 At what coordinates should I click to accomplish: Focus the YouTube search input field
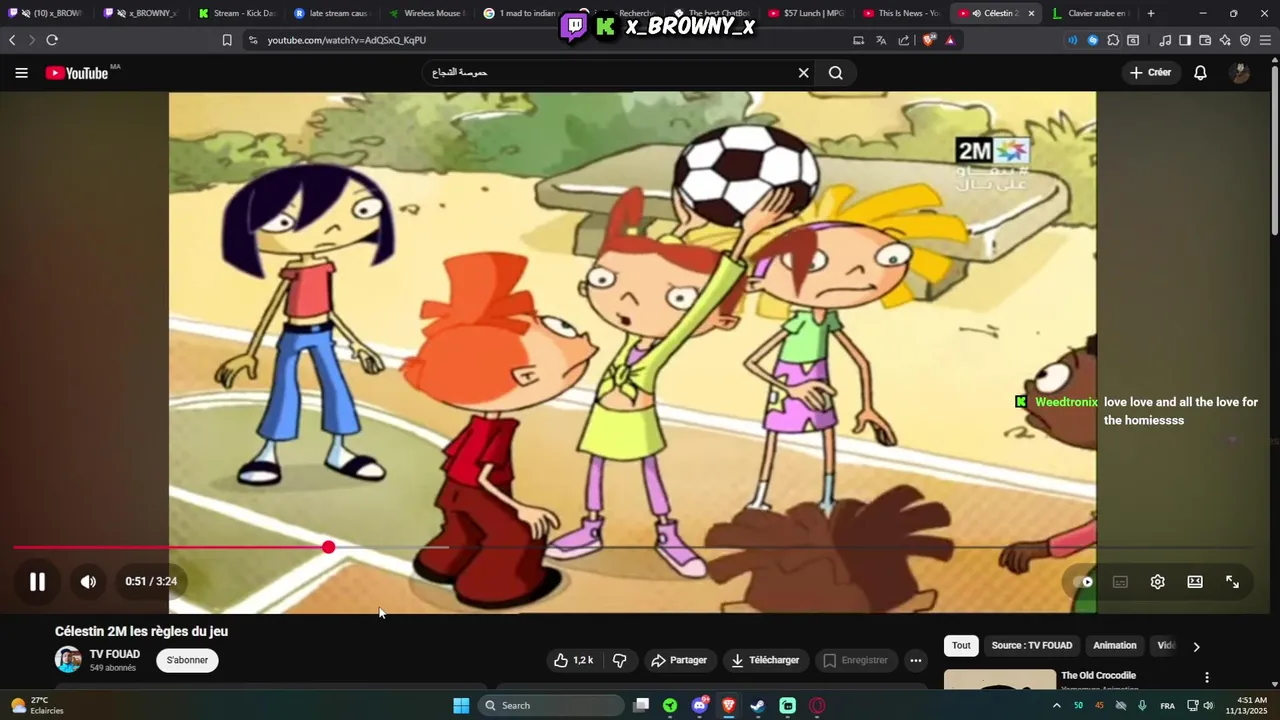pyautogui.click(x=608, y=73)
